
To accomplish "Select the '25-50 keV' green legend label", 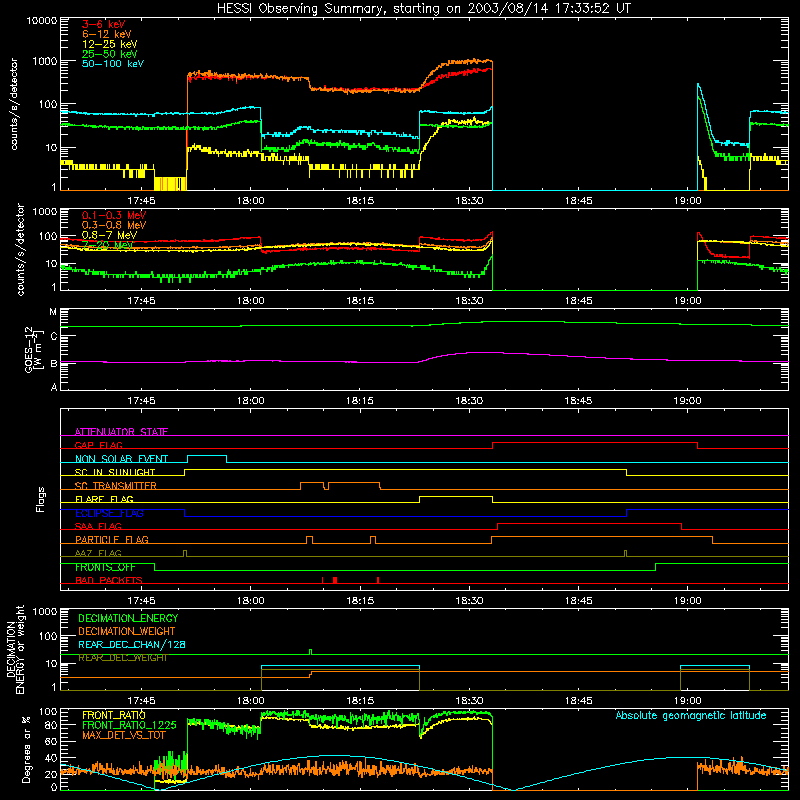I will [110, 54].
